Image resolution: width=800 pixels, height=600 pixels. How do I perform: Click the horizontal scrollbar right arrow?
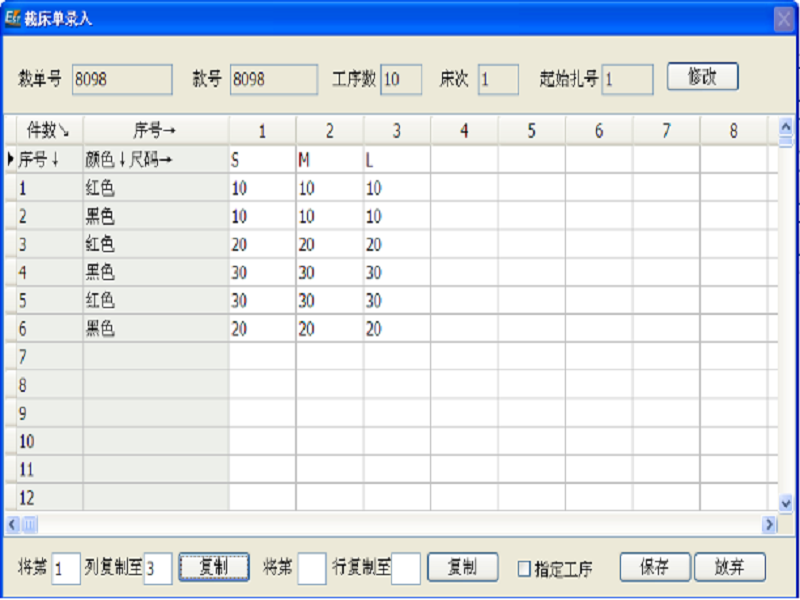[769, 523]
